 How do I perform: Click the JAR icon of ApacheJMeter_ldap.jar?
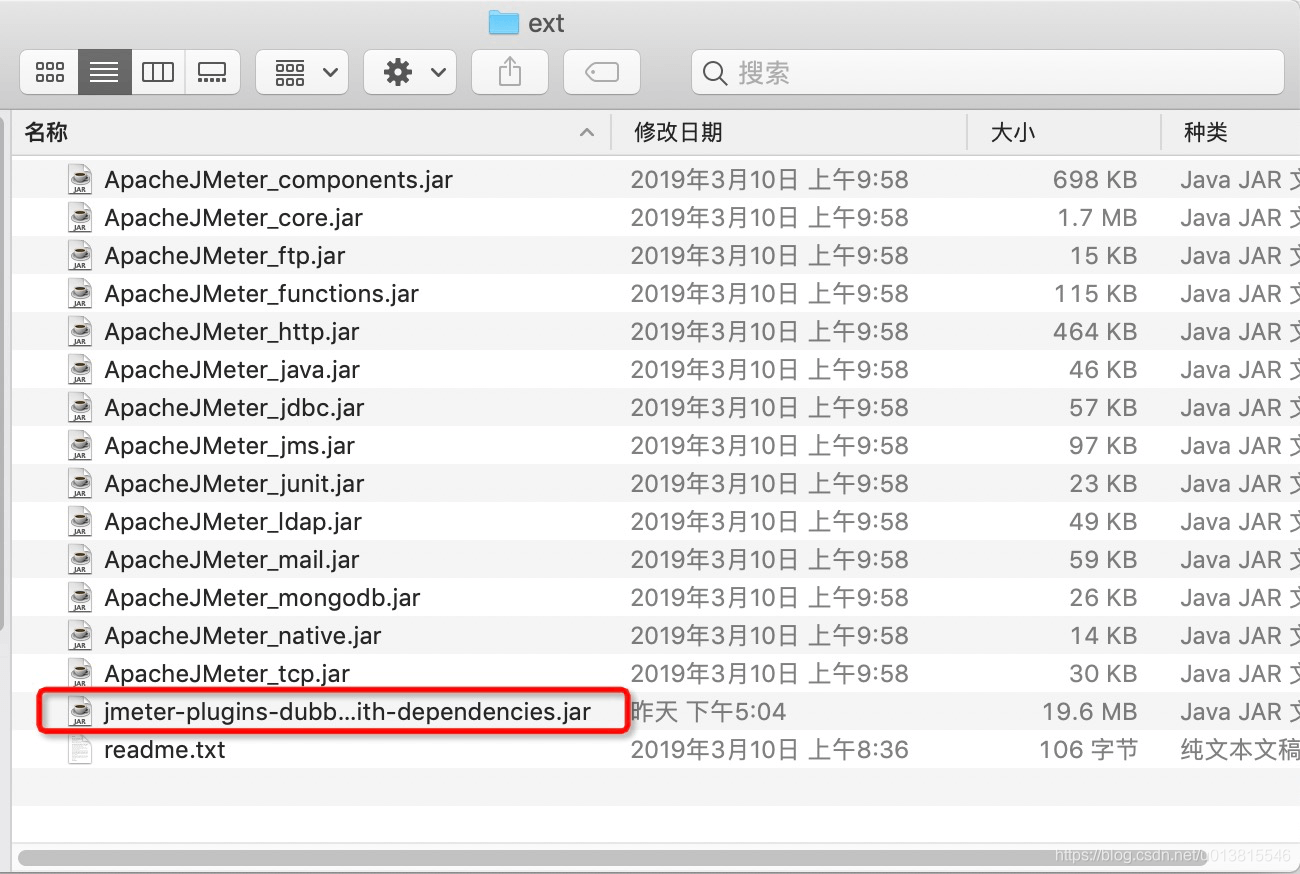pos(80,522)
